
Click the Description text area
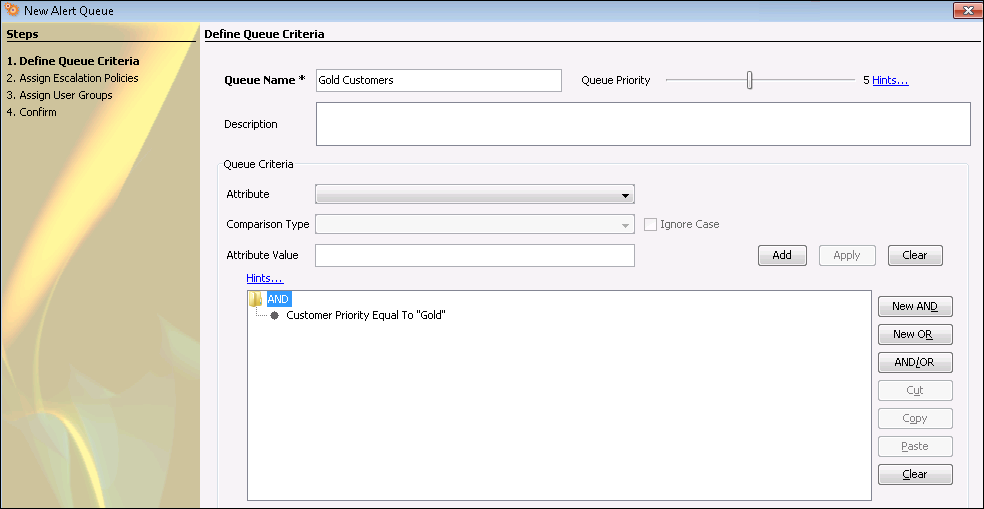[x=643, y=124]
